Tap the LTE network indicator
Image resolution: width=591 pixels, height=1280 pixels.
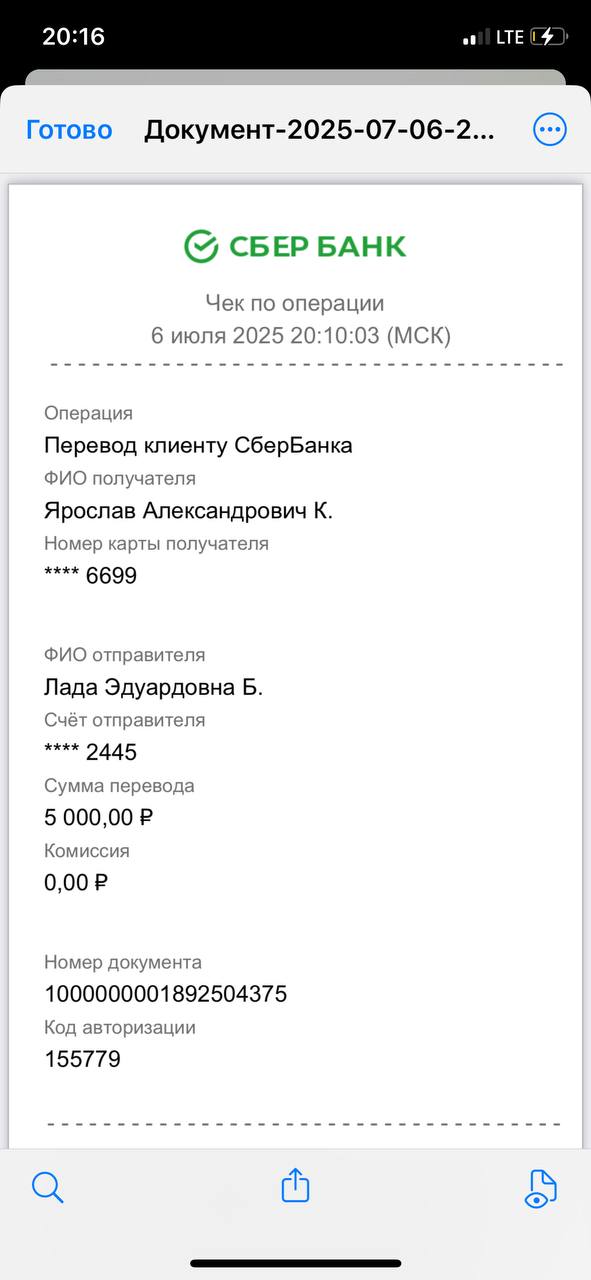coord(510,37)
